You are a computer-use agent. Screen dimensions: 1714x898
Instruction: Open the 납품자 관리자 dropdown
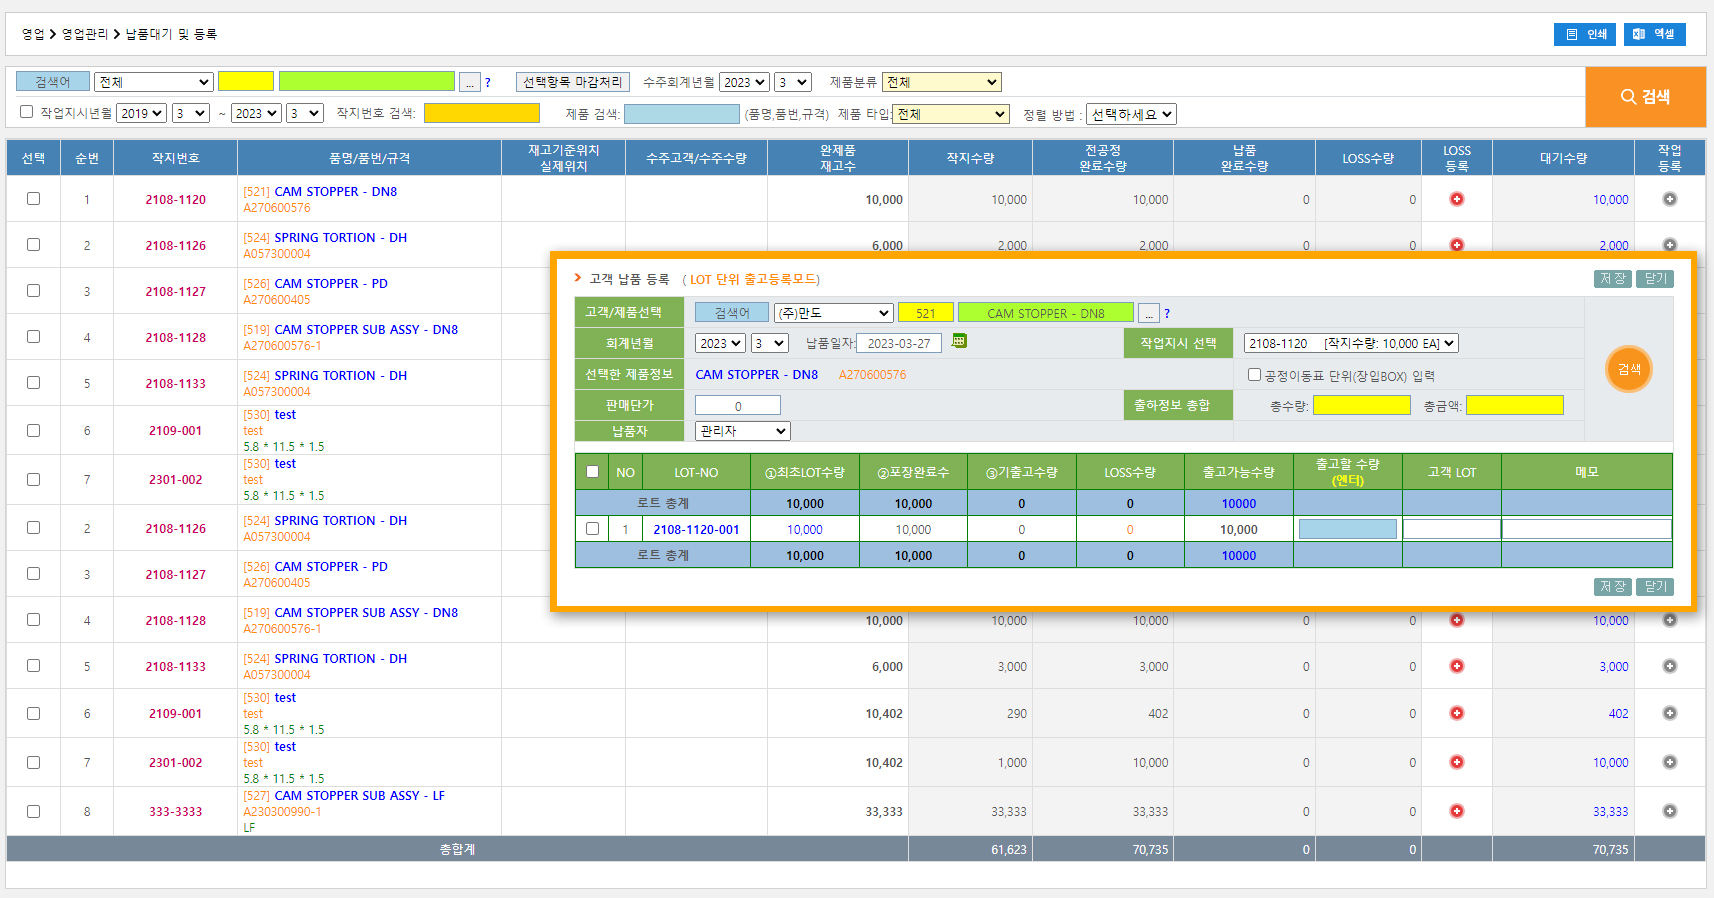[x=742, y=431]
